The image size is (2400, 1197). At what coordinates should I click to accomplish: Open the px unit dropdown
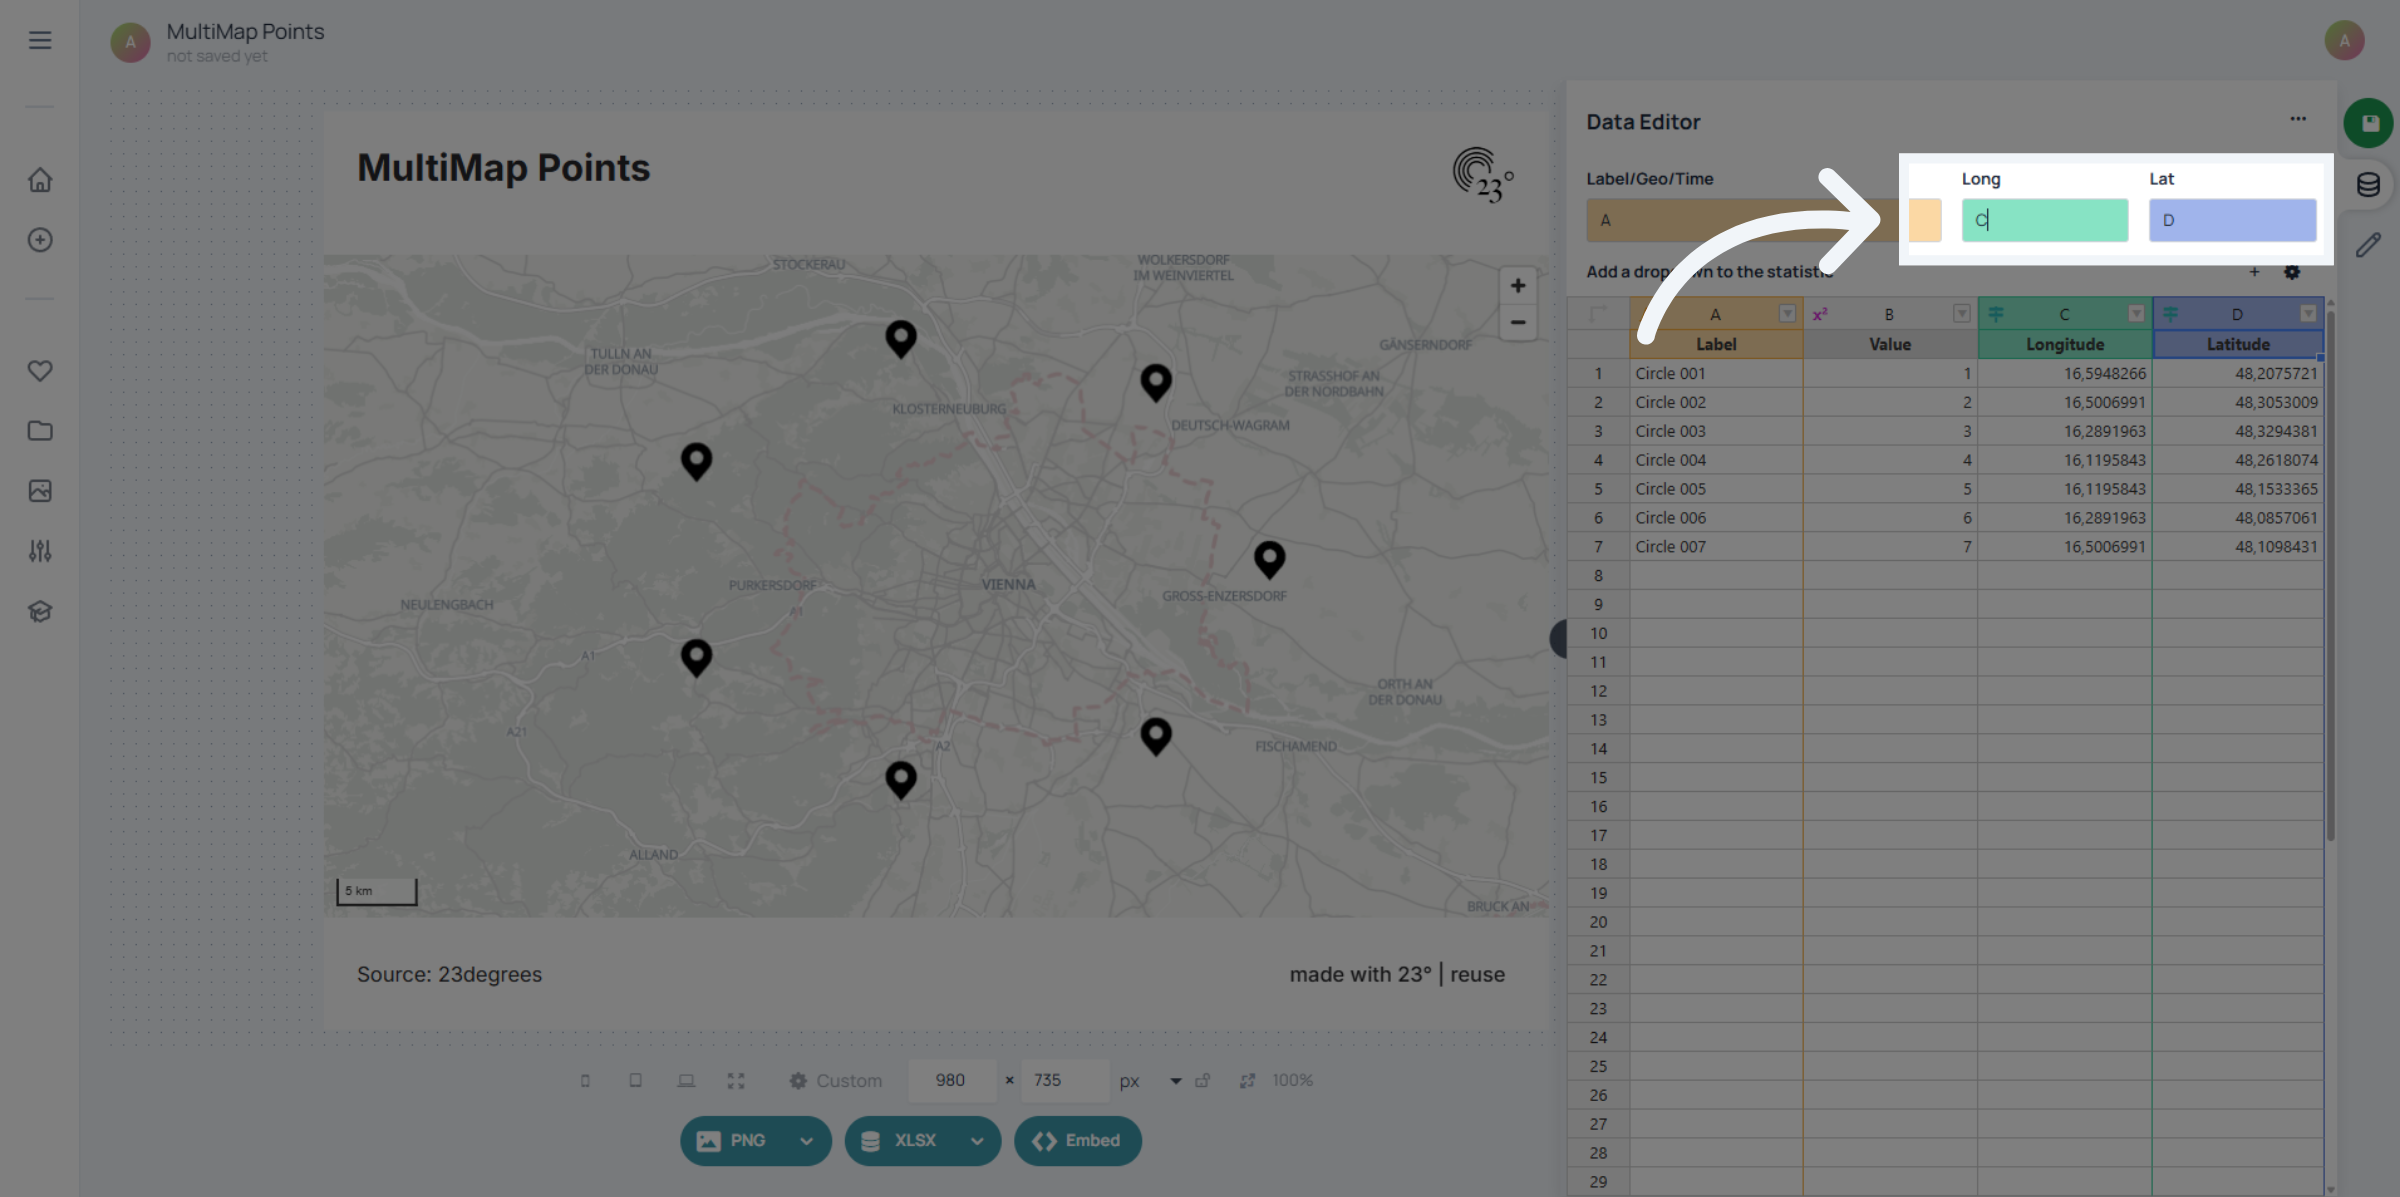point(1176,1081)
